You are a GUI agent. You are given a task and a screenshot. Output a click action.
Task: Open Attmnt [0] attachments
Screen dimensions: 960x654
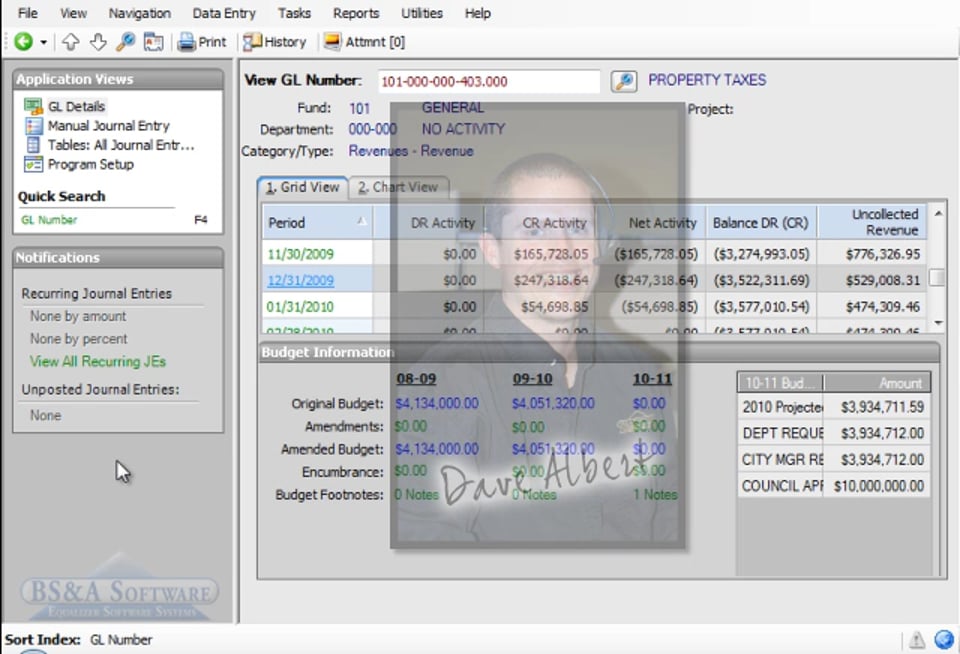click(x=365, y=42)
